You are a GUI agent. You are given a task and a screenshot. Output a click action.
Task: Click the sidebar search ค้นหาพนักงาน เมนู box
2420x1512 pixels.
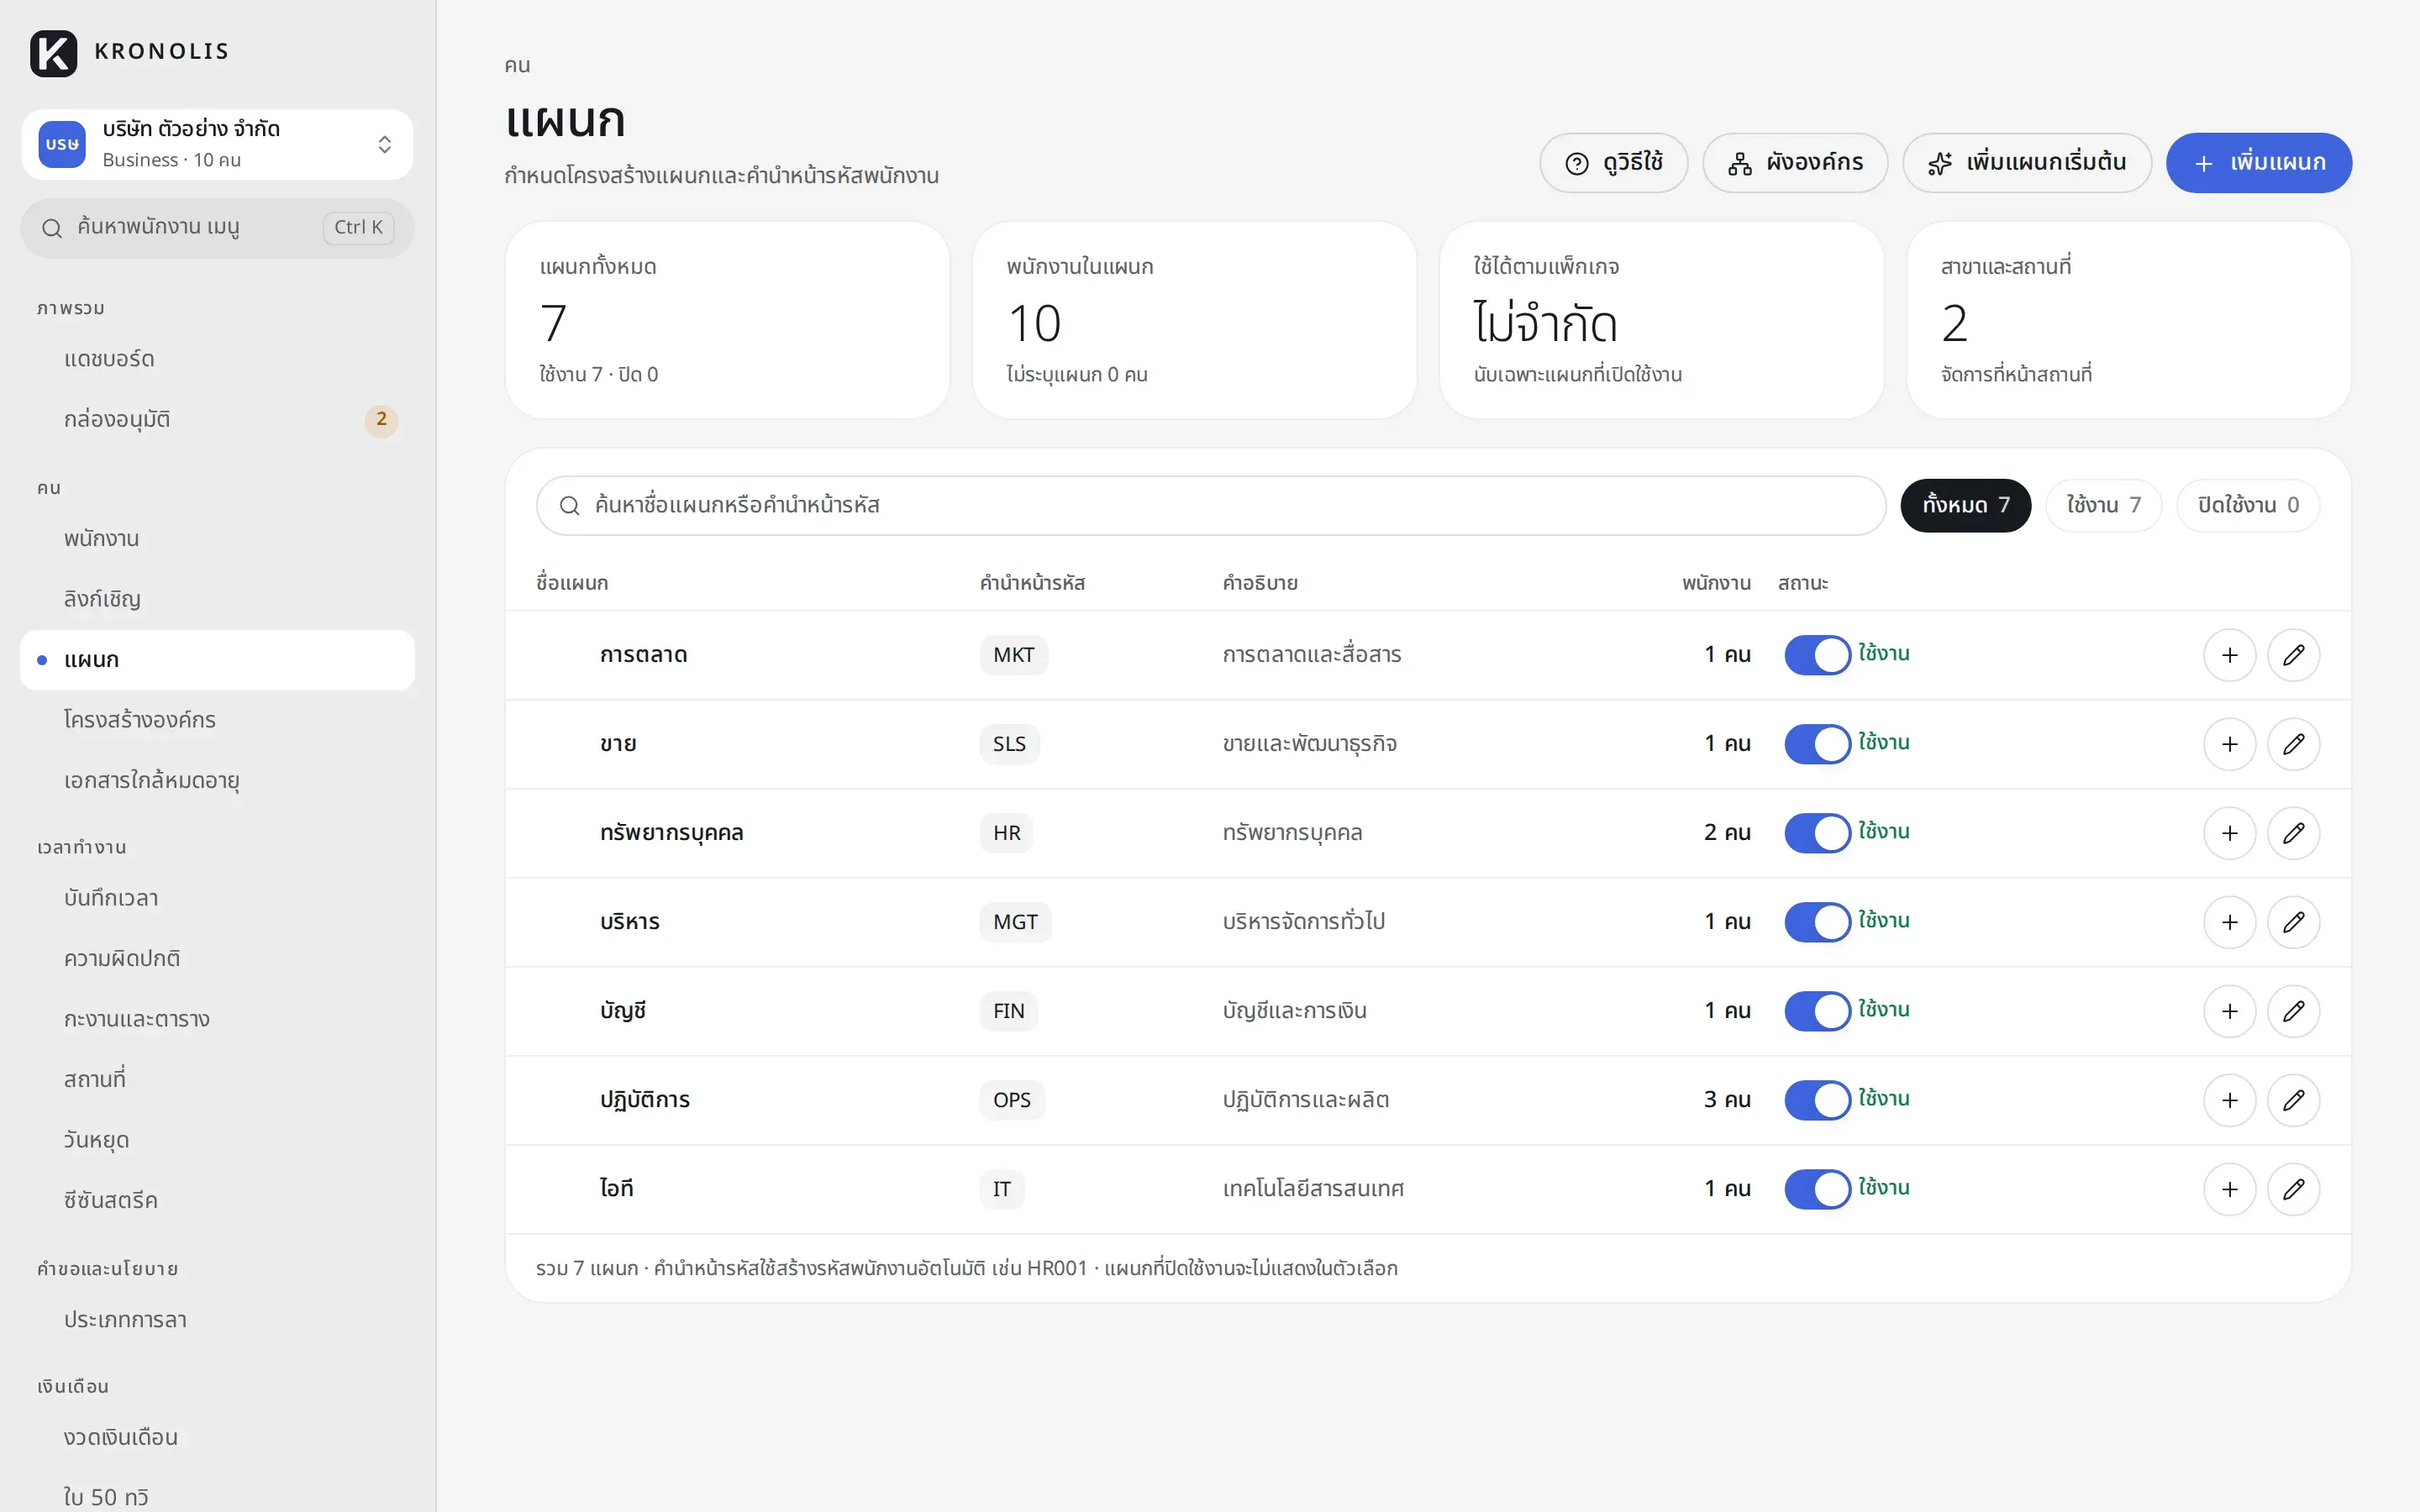pyautogui.click(x=217, y=228)
